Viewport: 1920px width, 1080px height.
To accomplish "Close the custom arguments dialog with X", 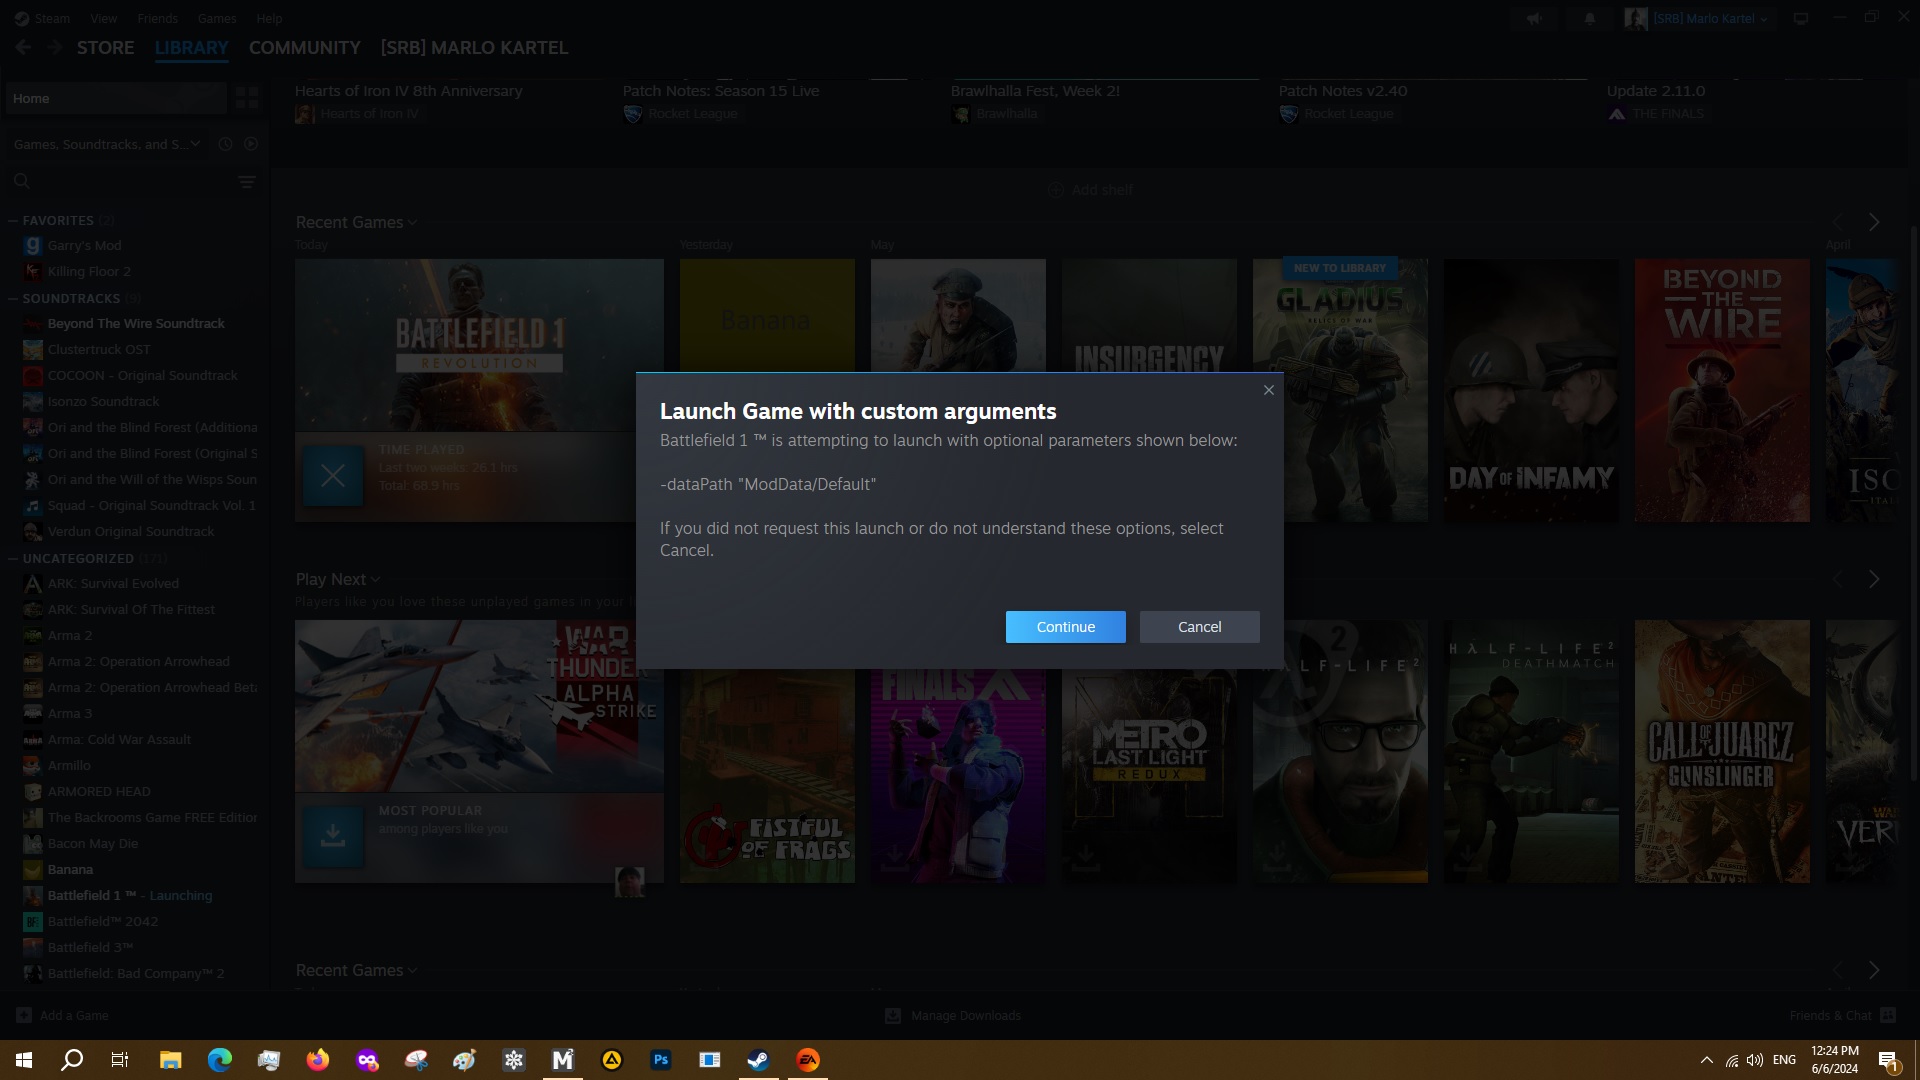I will [1268, 390].
